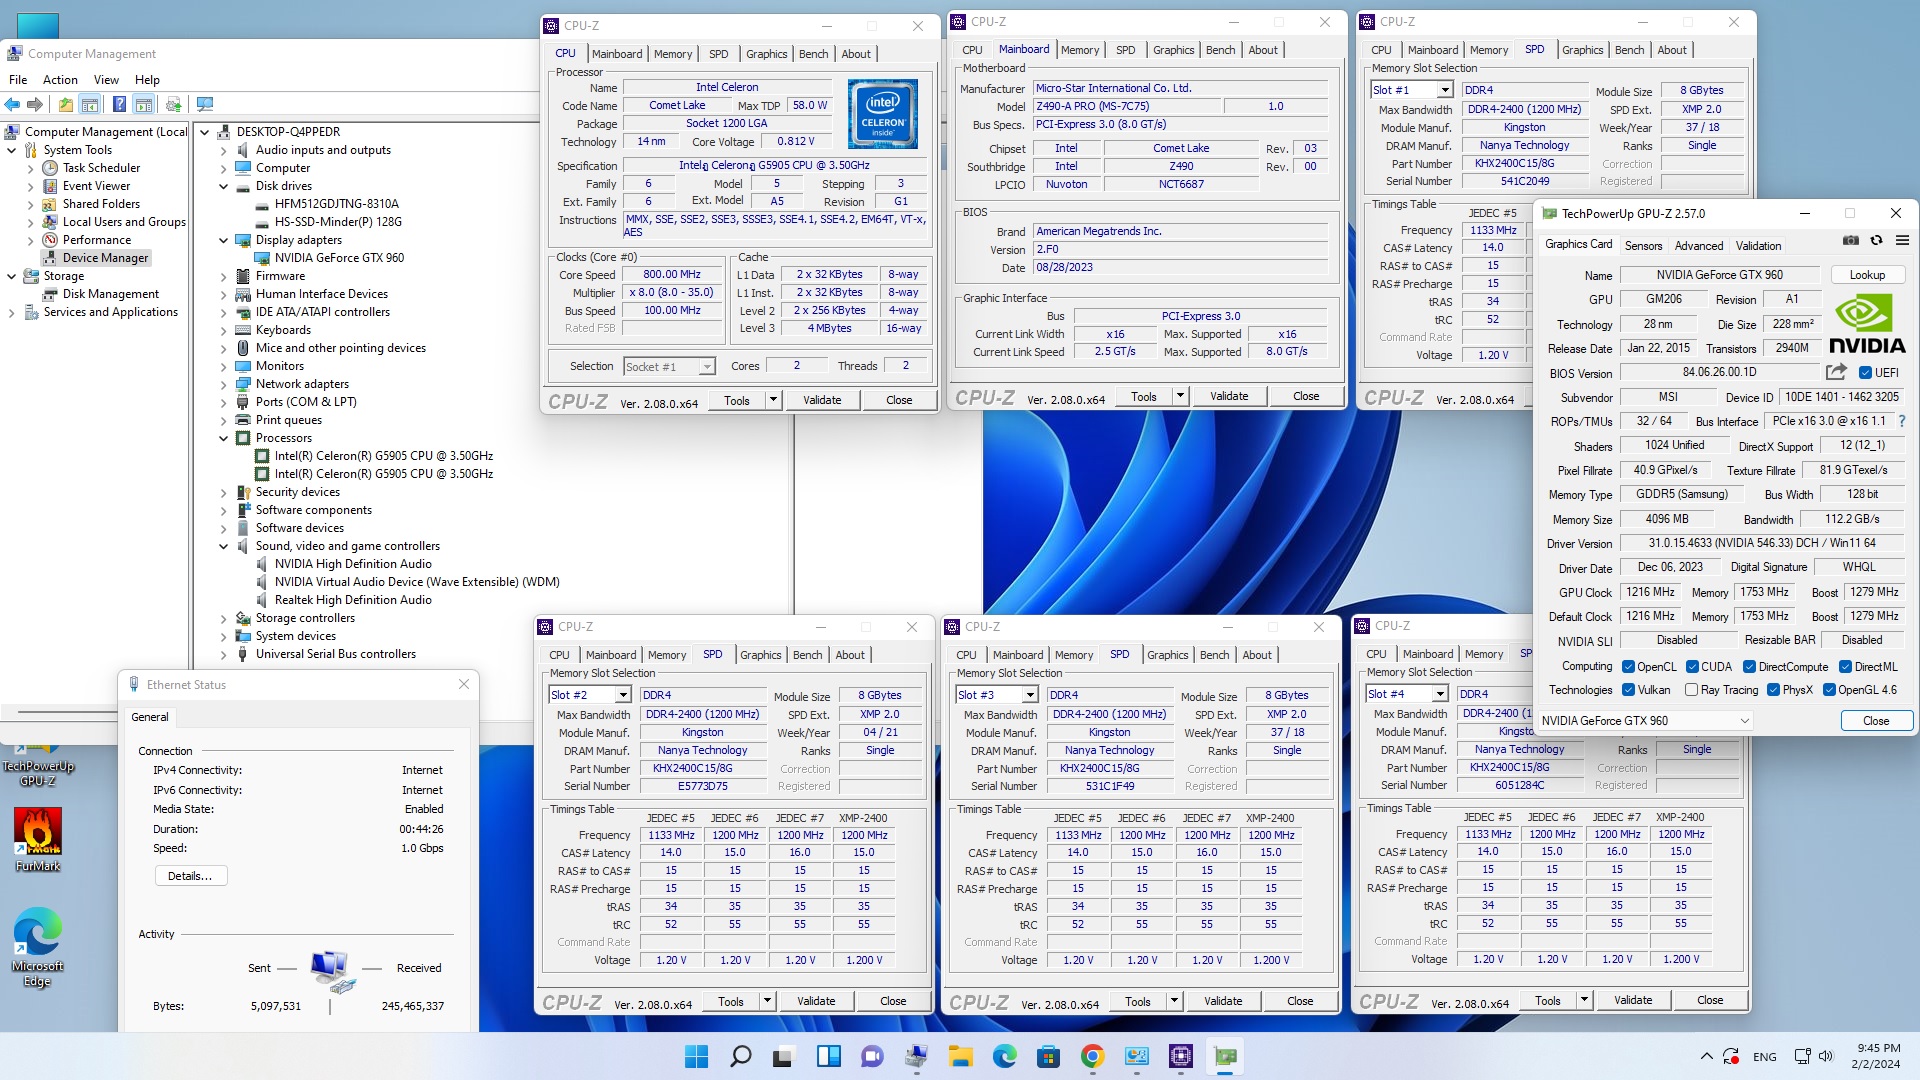
Task: Click the BIOS export share icon
Action: (x=1835, y=372)
